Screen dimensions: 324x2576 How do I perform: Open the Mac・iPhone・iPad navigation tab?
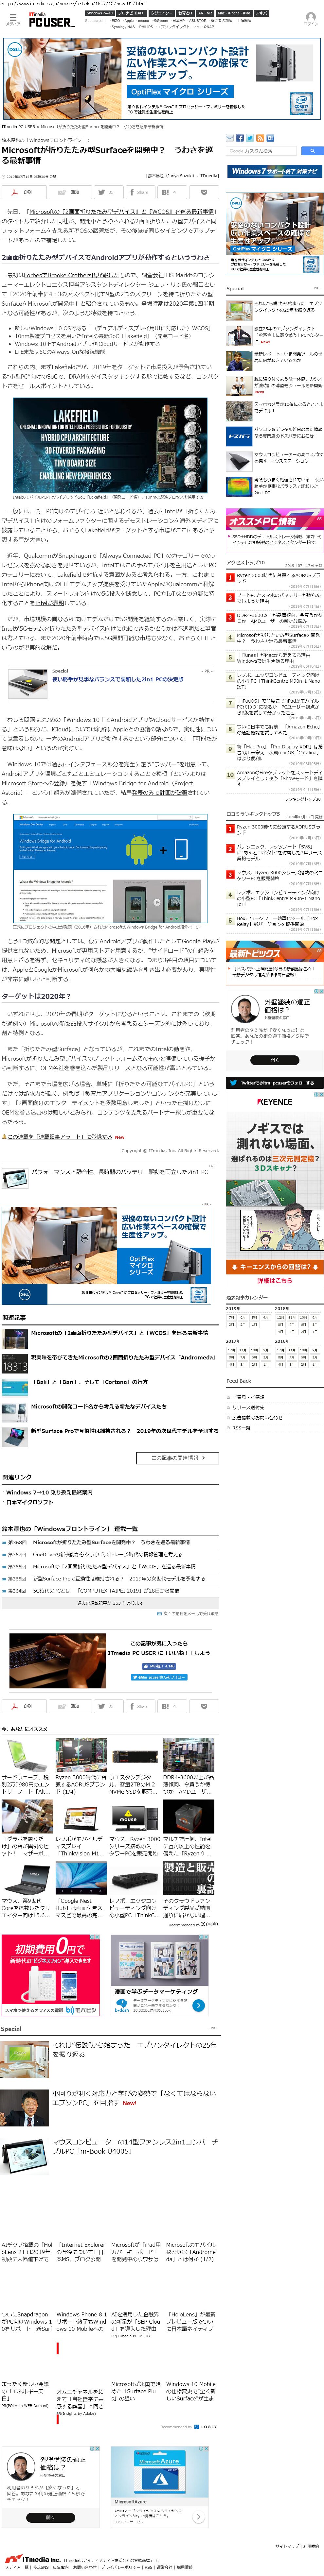pos(234,13)
